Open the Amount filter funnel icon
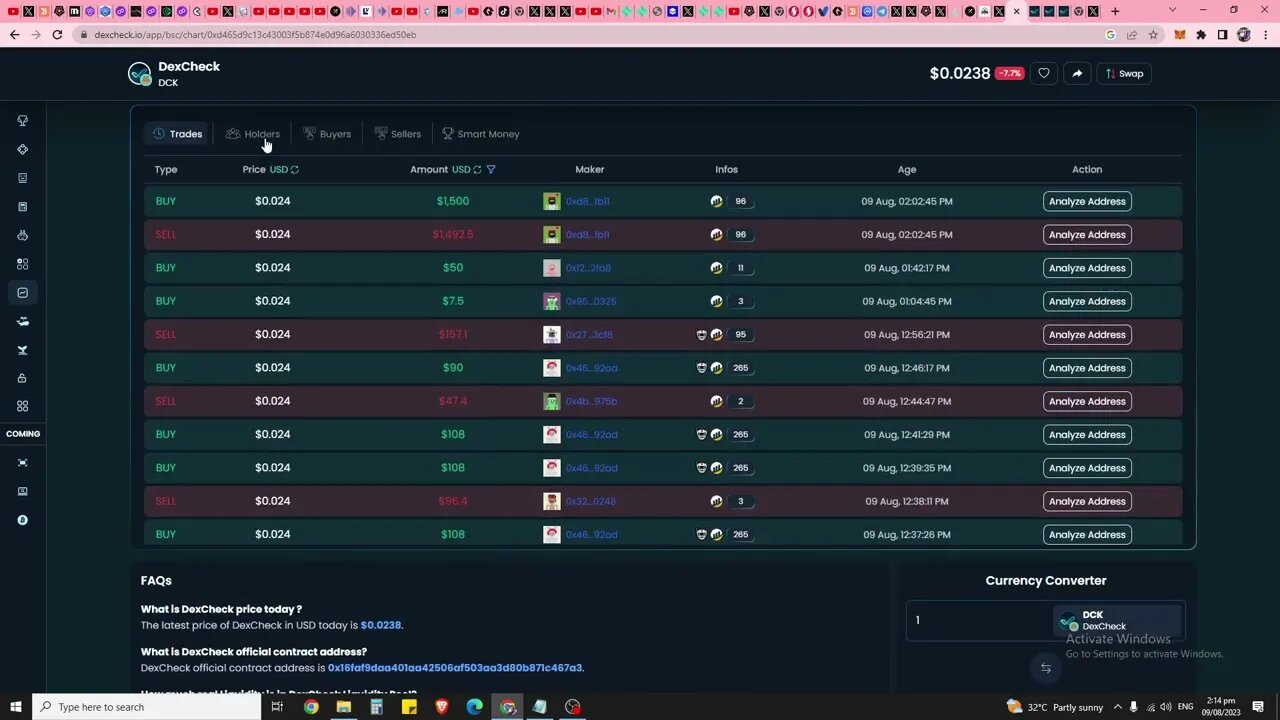Viewport: 1280px width, 720px height. [x=491, y=170]
